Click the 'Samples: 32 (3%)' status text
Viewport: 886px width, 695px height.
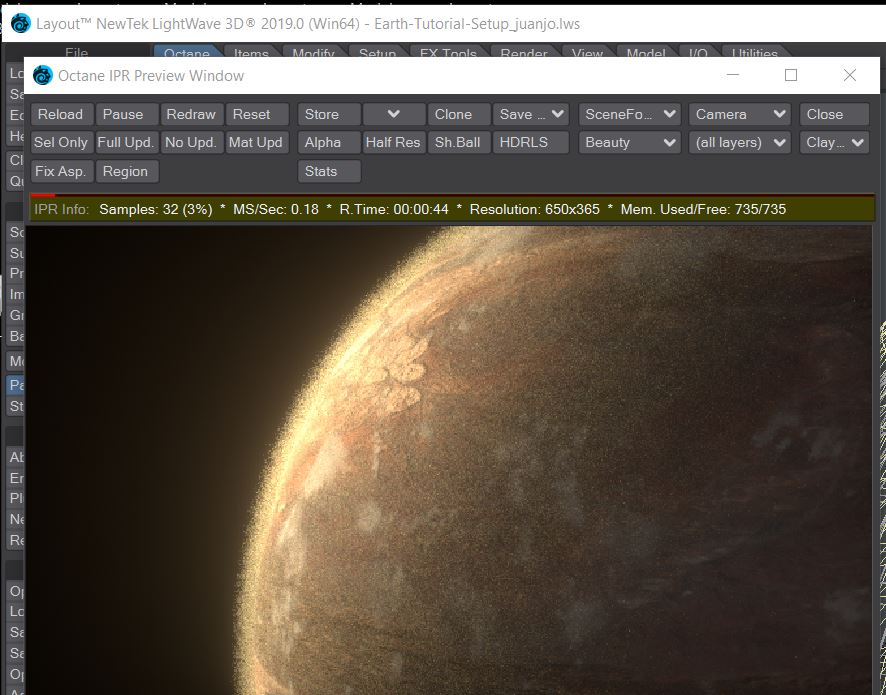tap(156, 209)
